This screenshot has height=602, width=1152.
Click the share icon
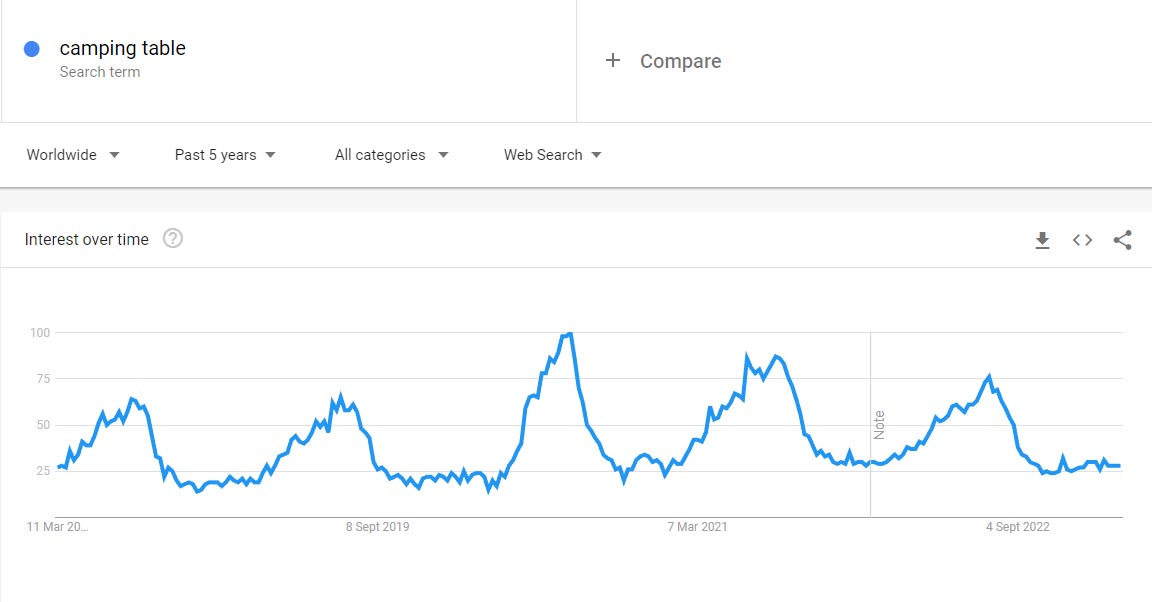[1122, 240]
